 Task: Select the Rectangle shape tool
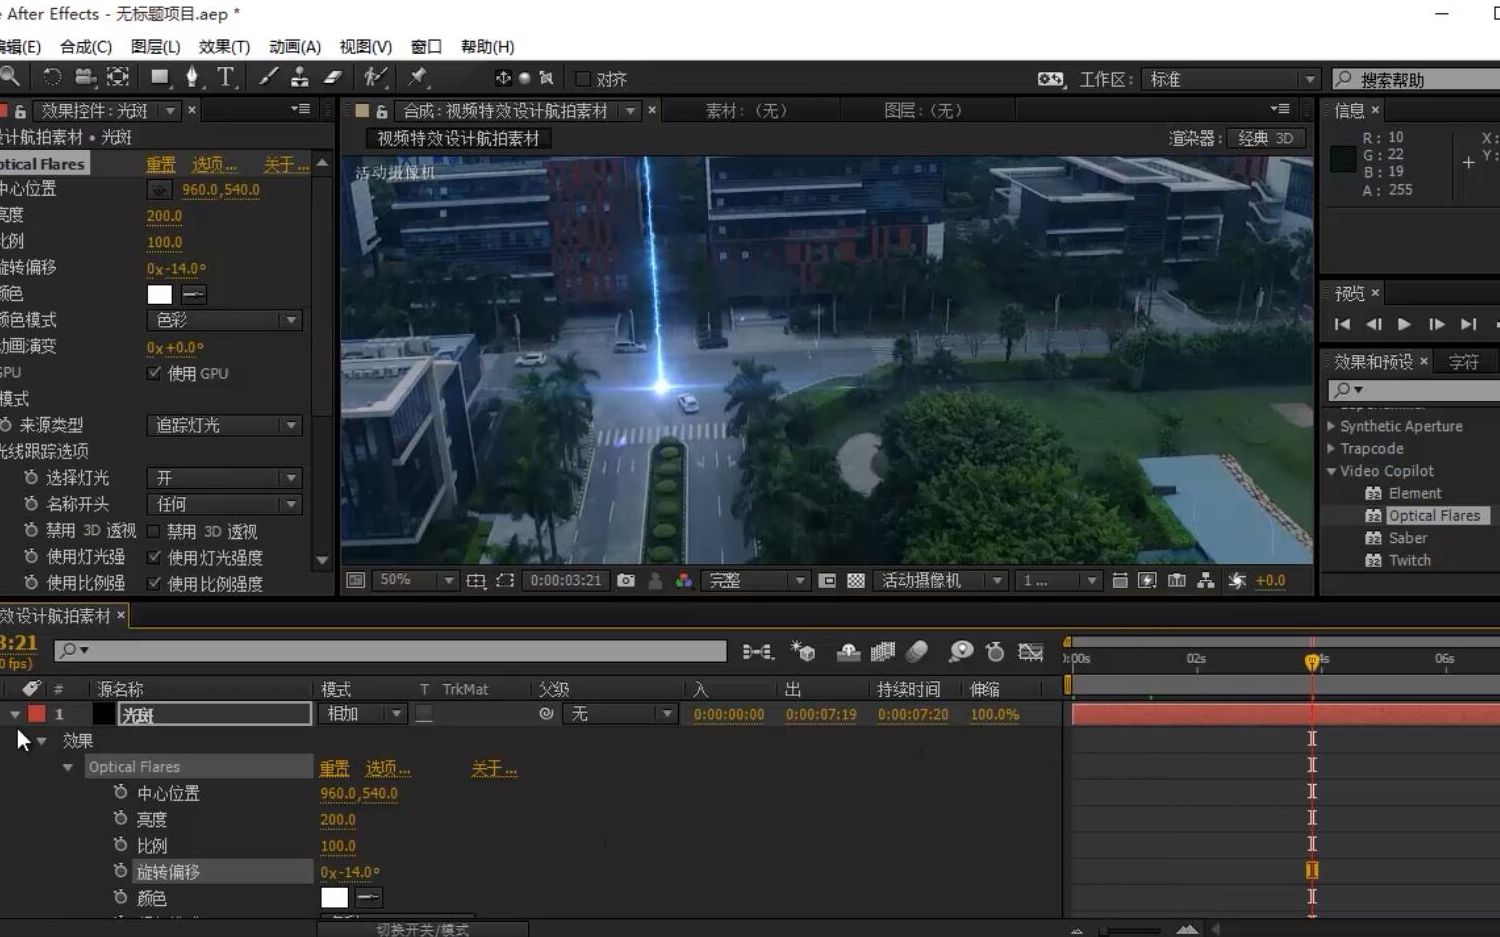coord(159,78)
